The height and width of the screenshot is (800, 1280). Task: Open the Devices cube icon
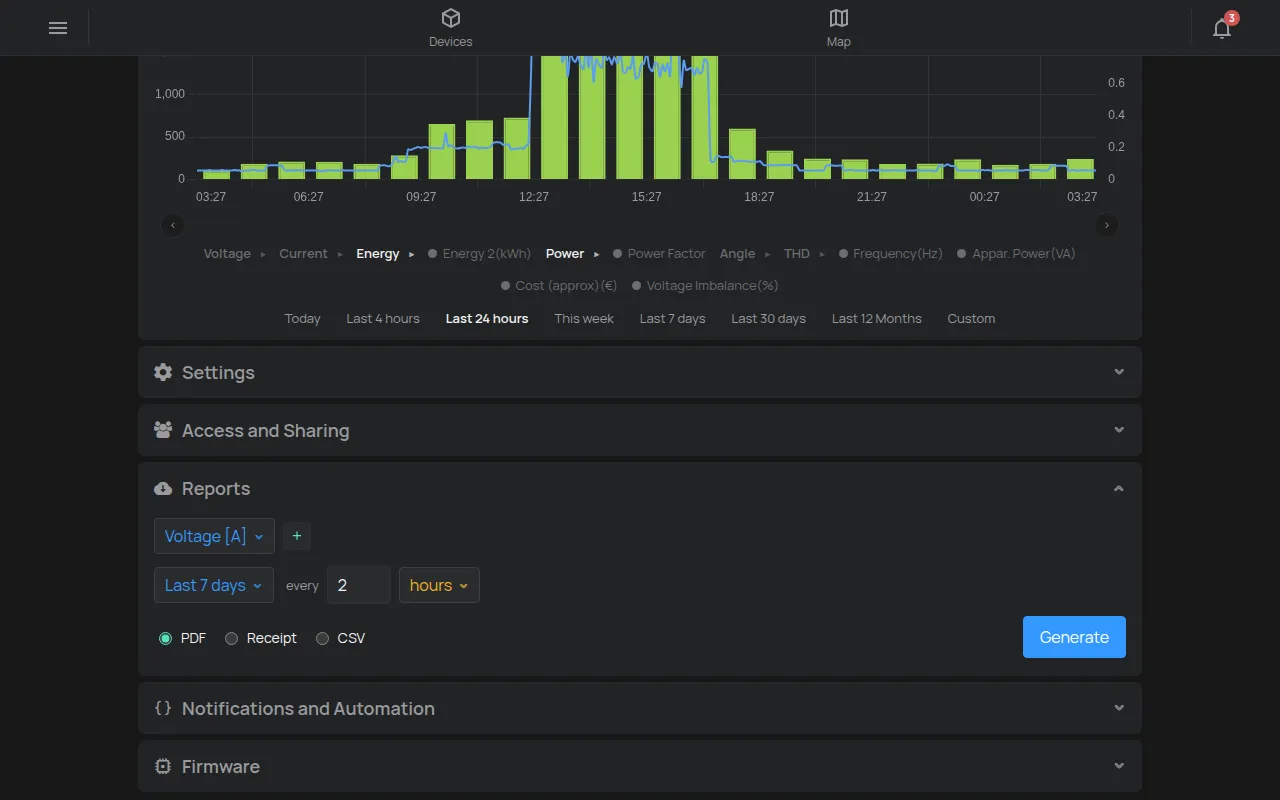point(451,18)
